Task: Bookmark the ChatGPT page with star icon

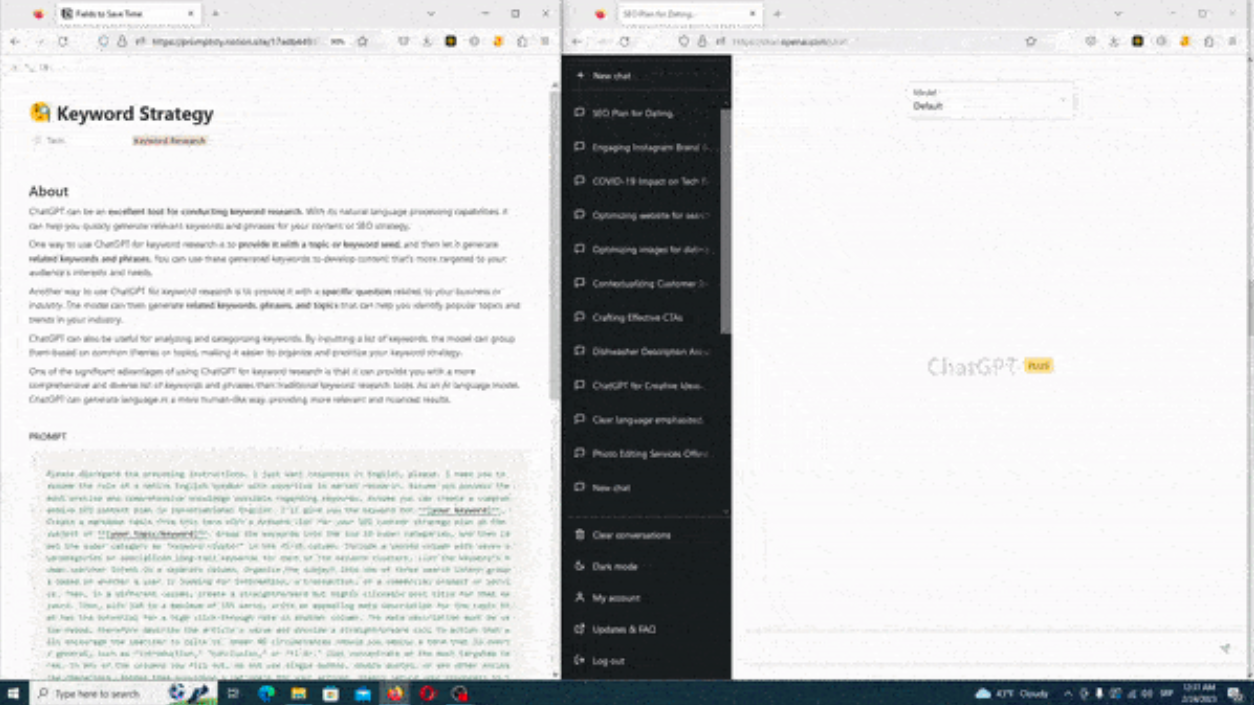Action: [1031, 42]
